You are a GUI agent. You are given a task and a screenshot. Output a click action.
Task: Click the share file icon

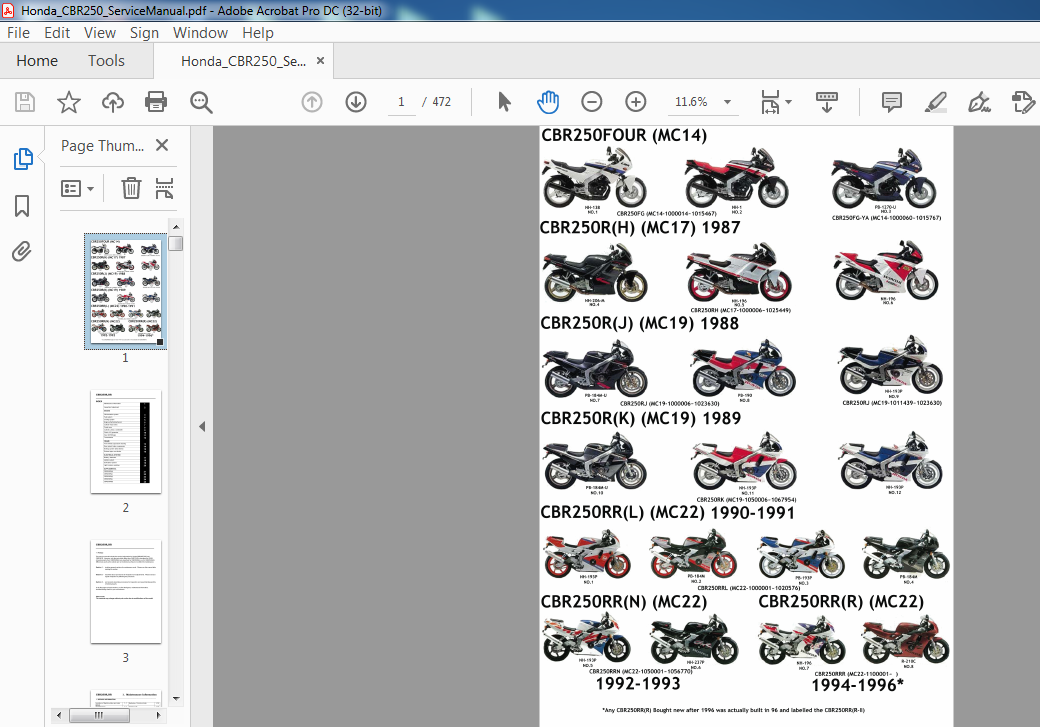click(1023, 102)
